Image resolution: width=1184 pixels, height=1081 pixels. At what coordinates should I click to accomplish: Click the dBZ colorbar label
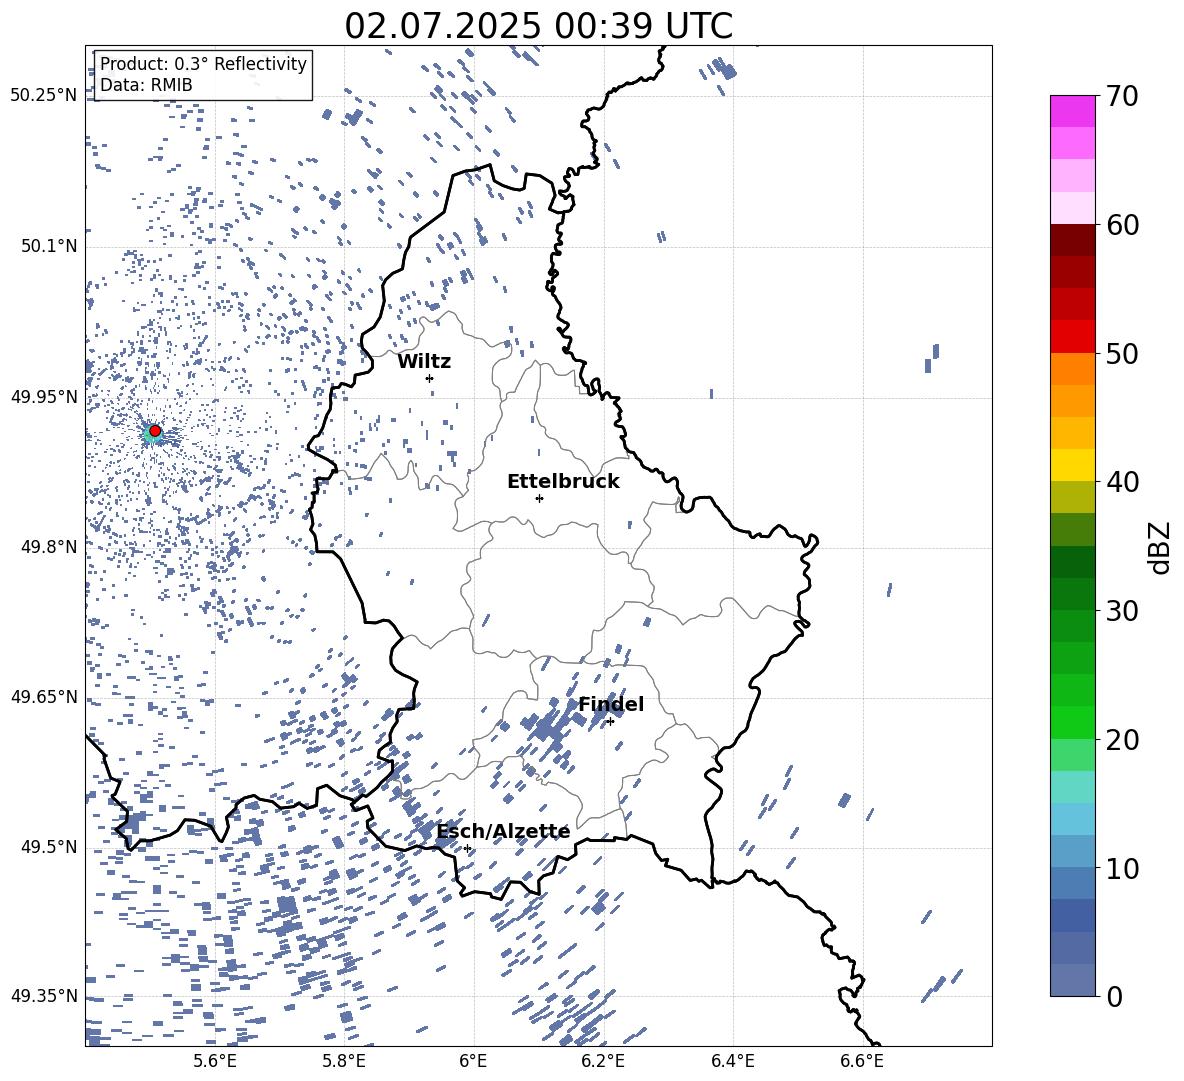tap(1159, 547)
